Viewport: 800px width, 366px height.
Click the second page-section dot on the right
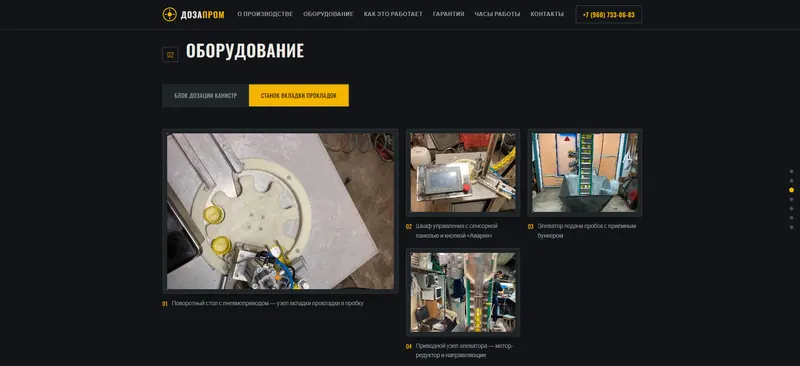click(x=791, y=181)
